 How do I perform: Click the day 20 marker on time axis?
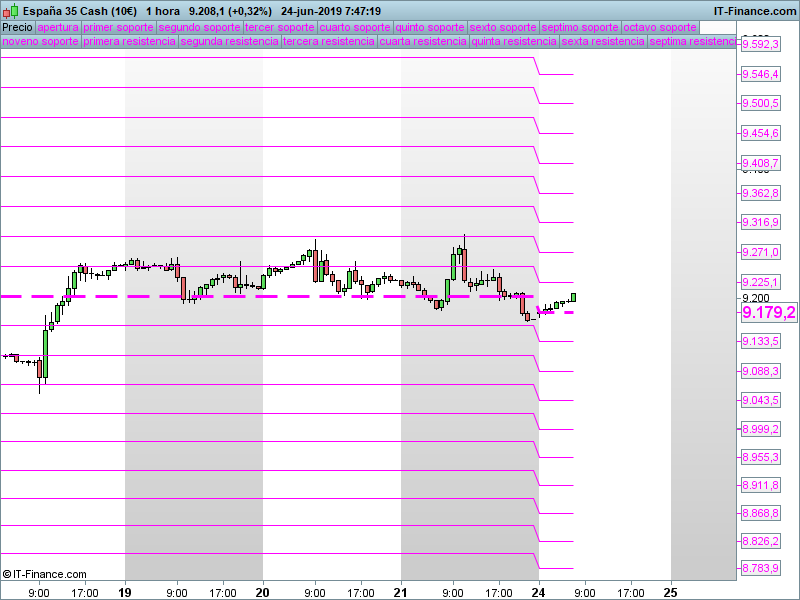coord(262,592)
